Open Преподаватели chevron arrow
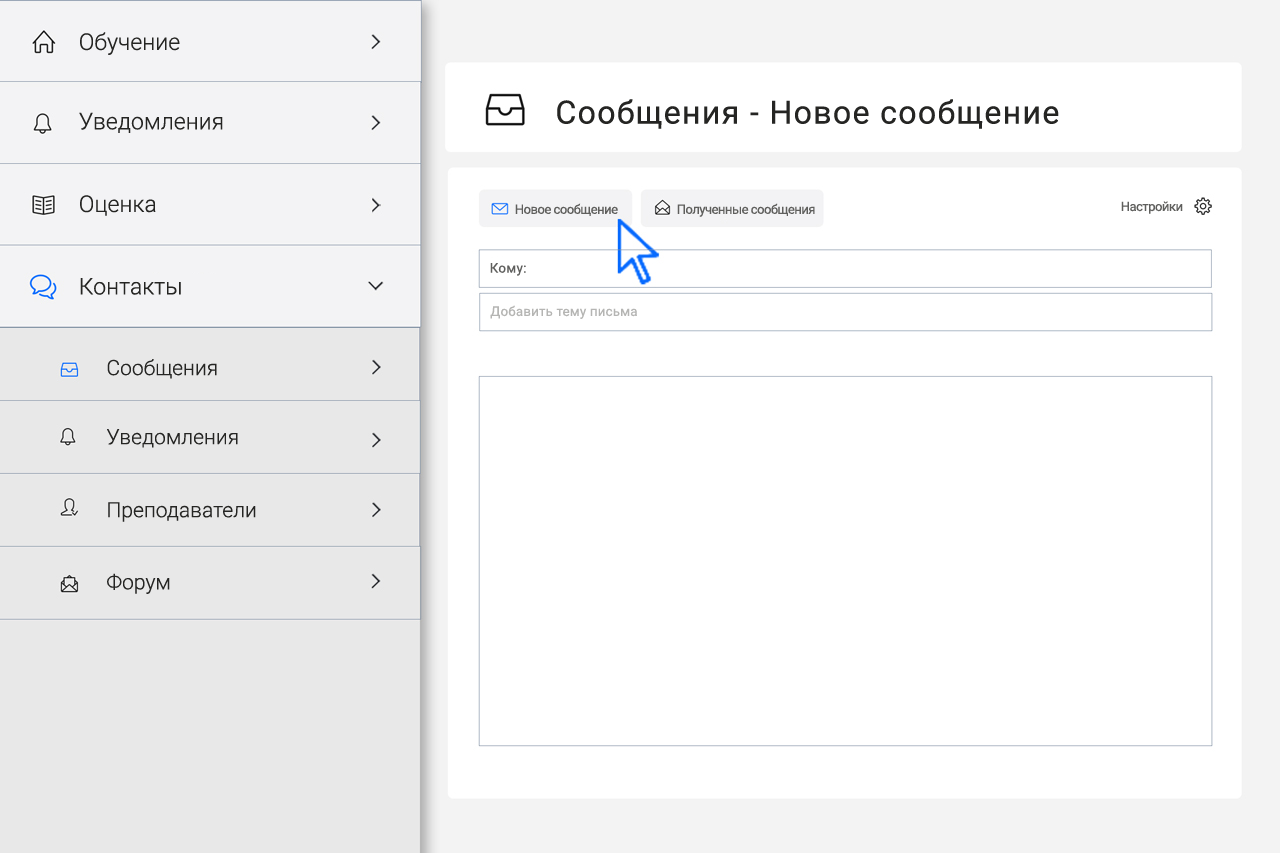The image size is (1280, 853). (376, 510)
